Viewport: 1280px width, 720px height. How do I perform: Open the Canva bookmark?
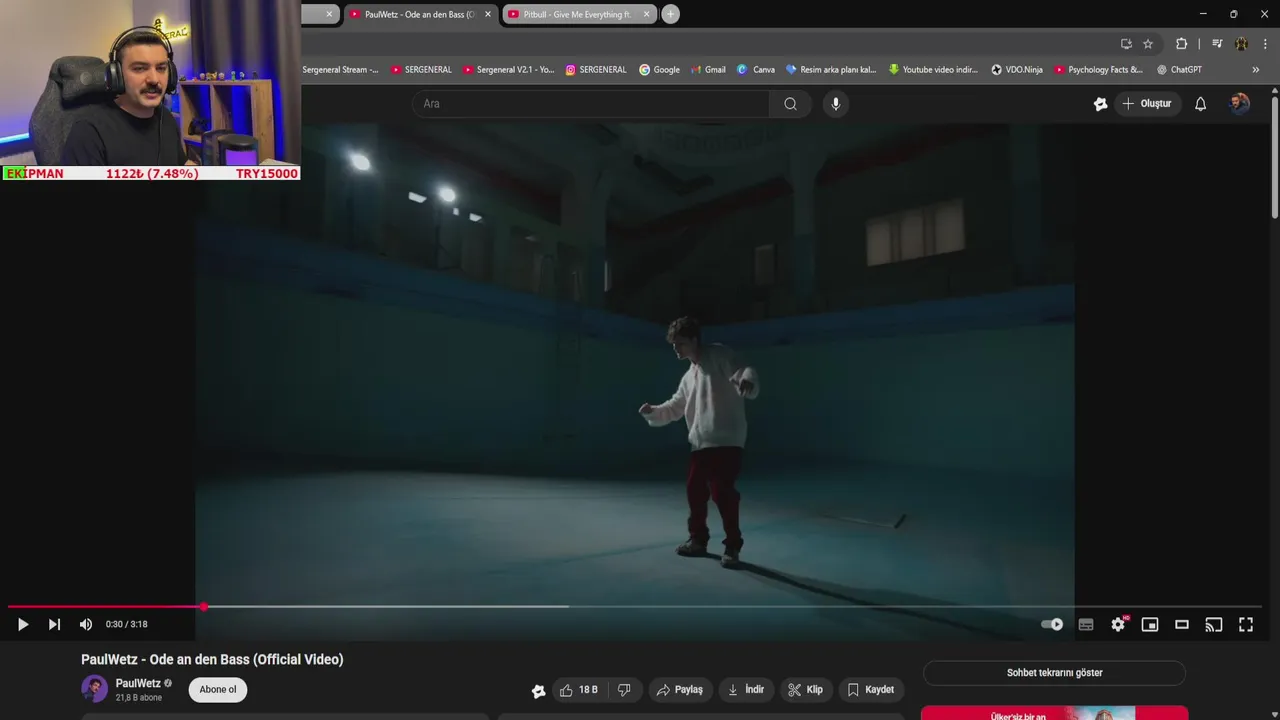point(756,70)
